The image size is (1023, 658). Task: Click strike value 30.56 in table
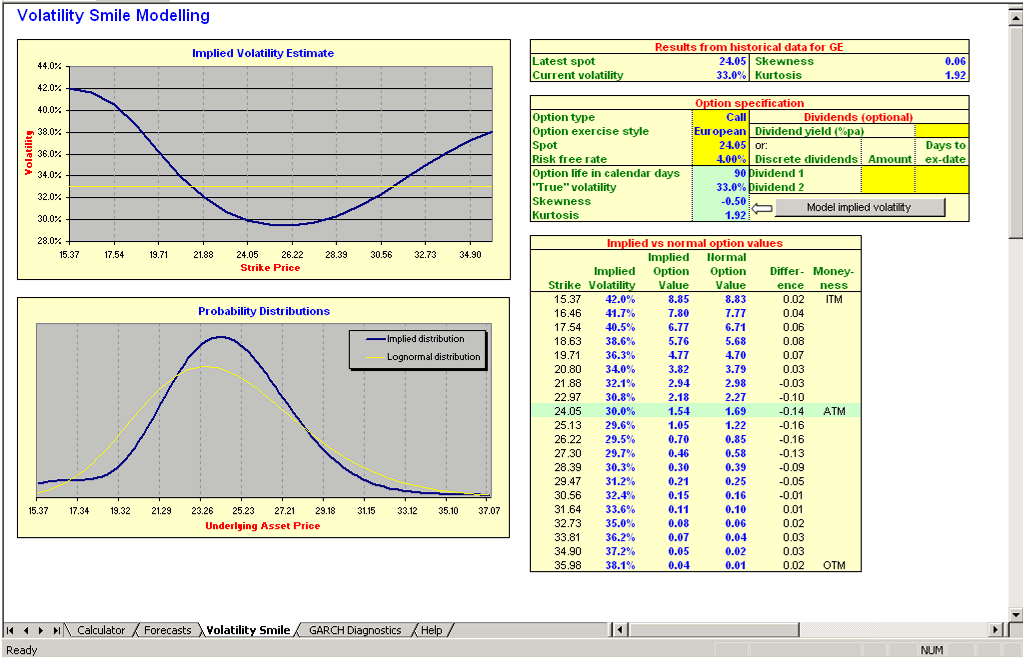567,496
